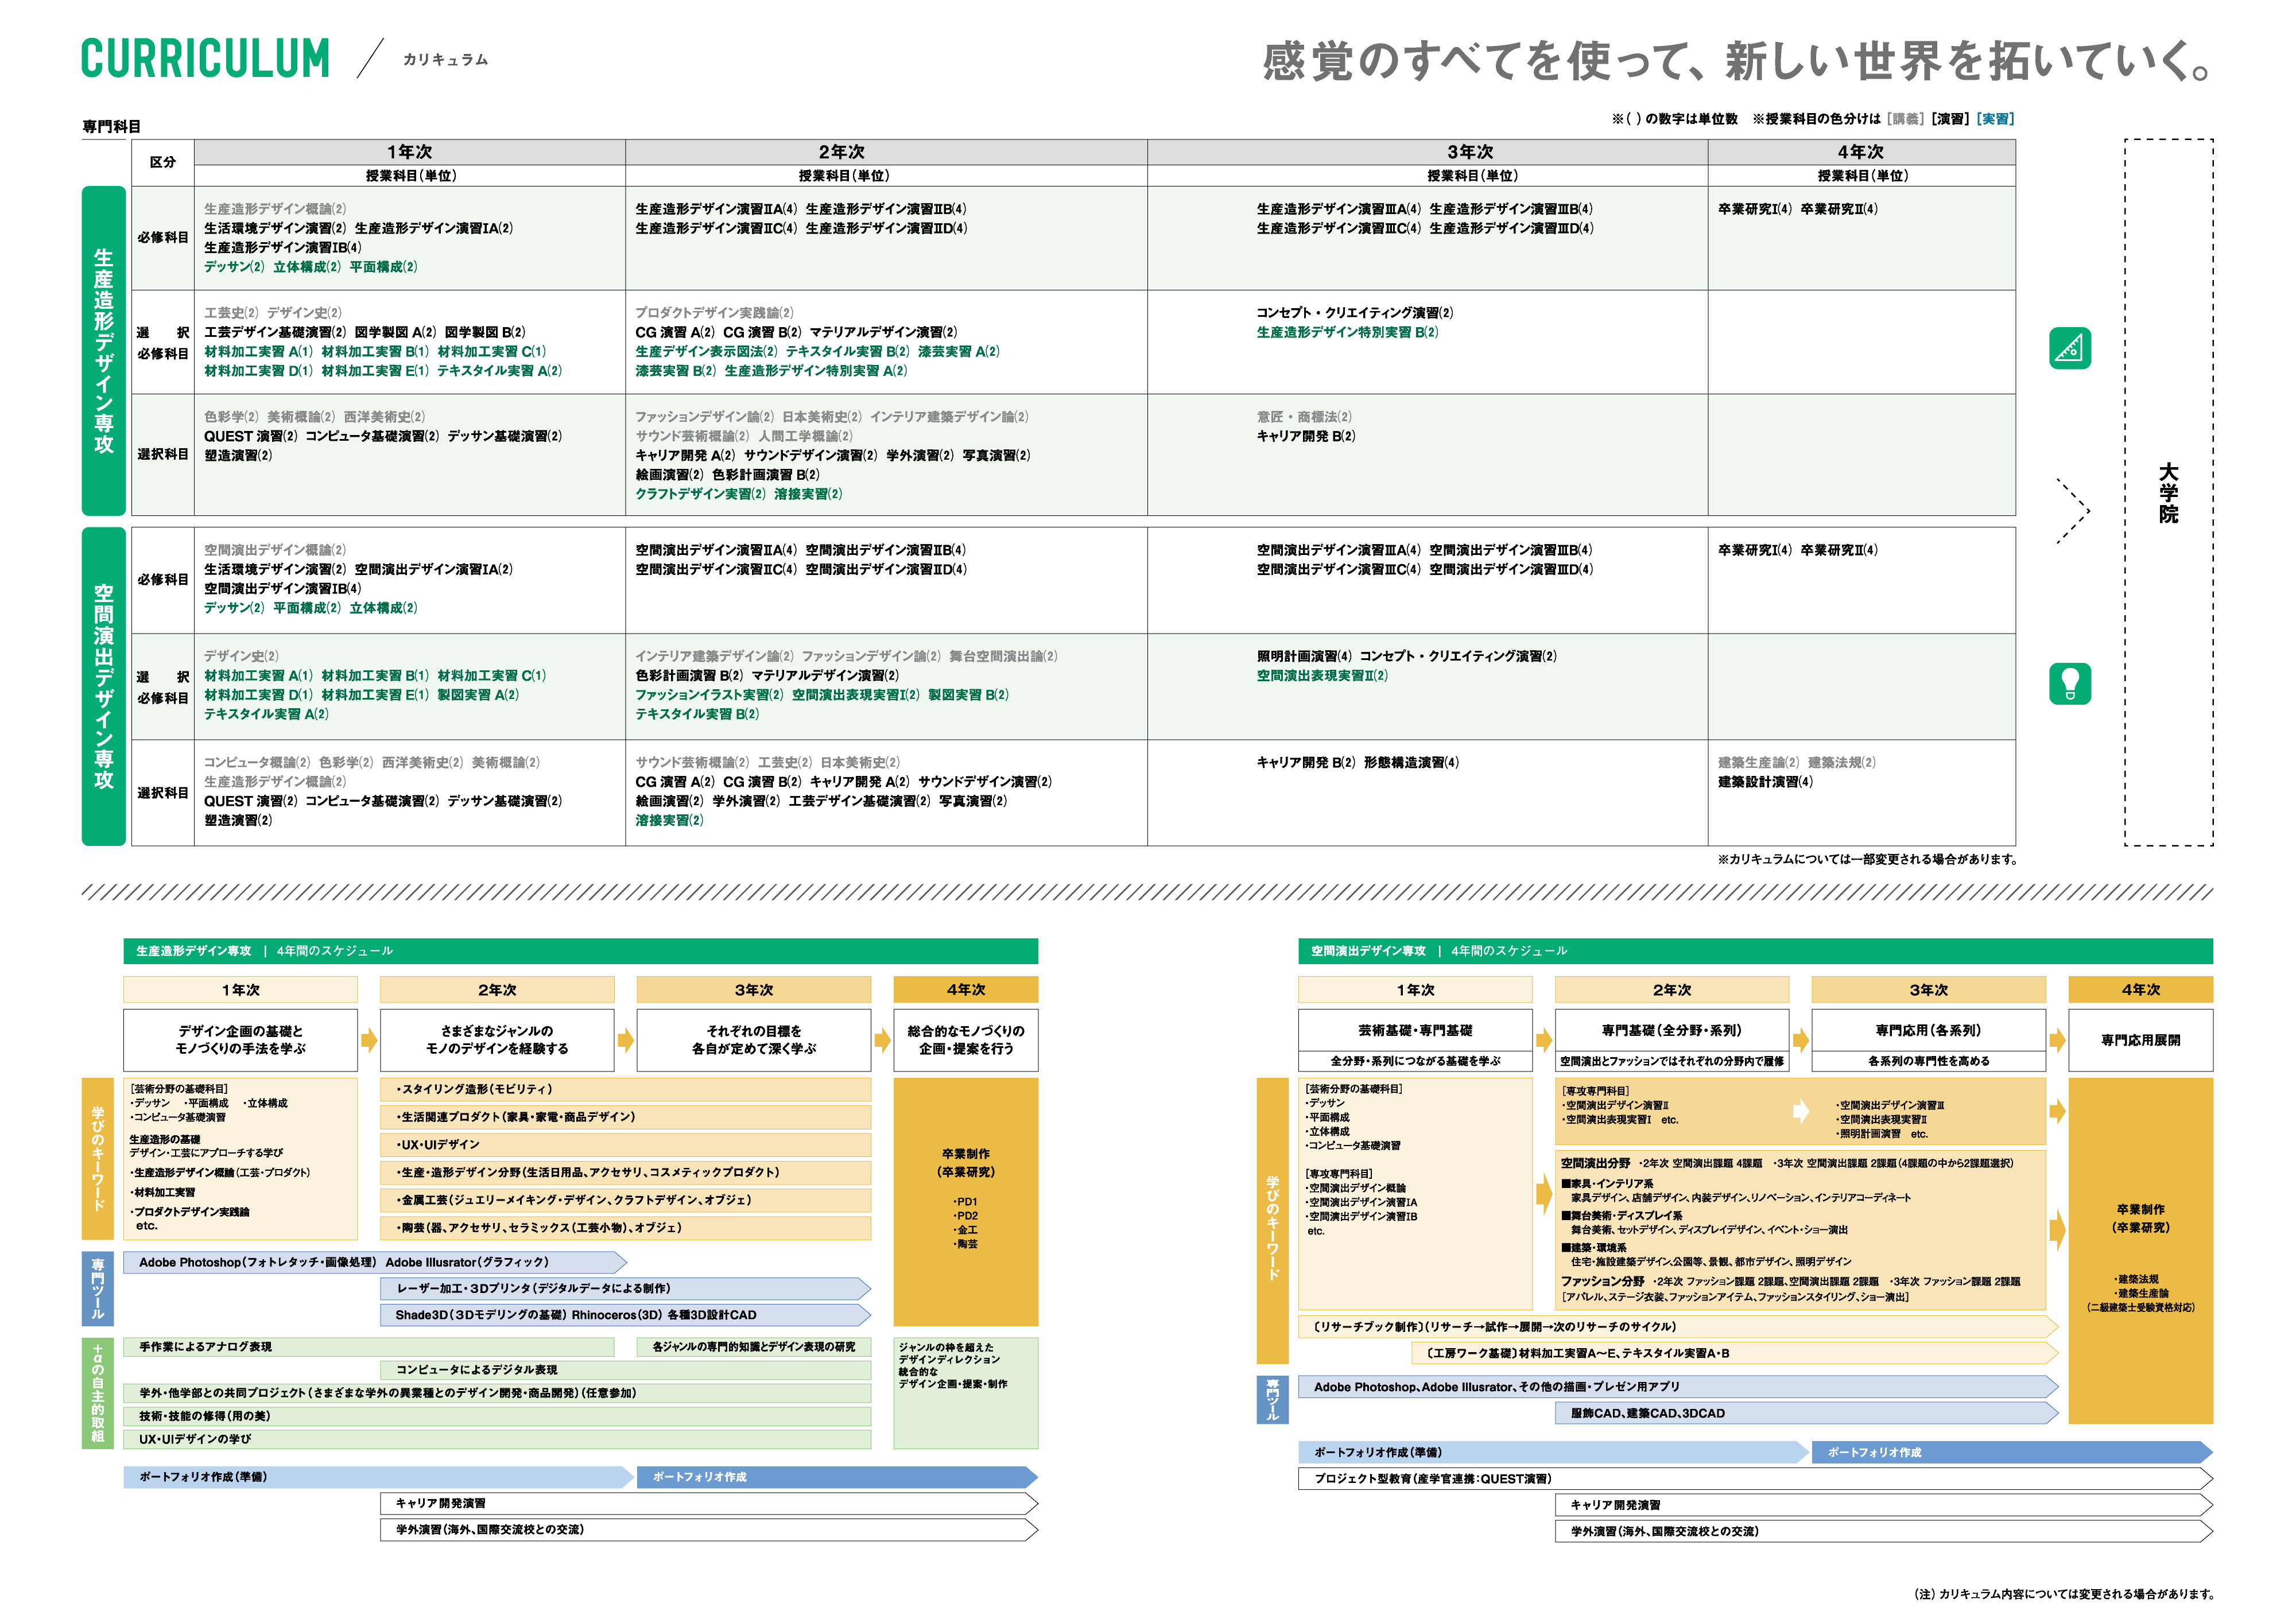Click the スタイリング造形(モビリティ) bar
The height and width of the screenshot is (1623, 2296).
click(x=625, y=1090)
